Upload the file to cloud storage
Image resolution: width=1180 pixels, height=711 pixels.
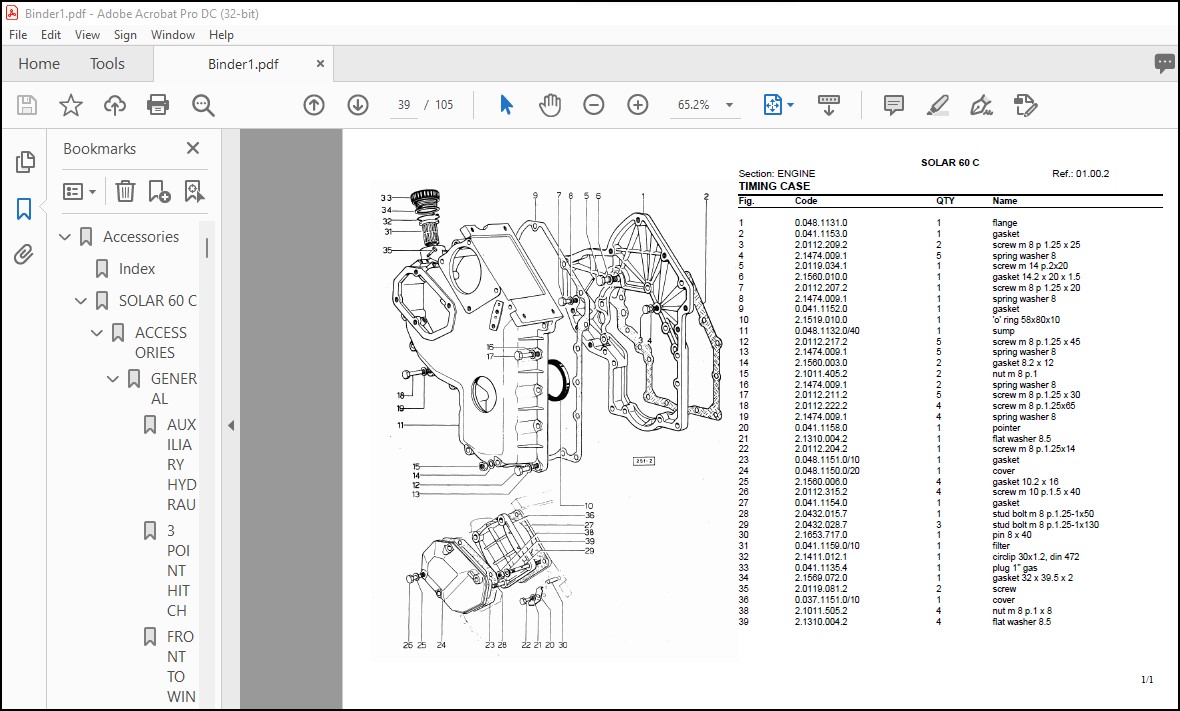[x=114, y=105]
